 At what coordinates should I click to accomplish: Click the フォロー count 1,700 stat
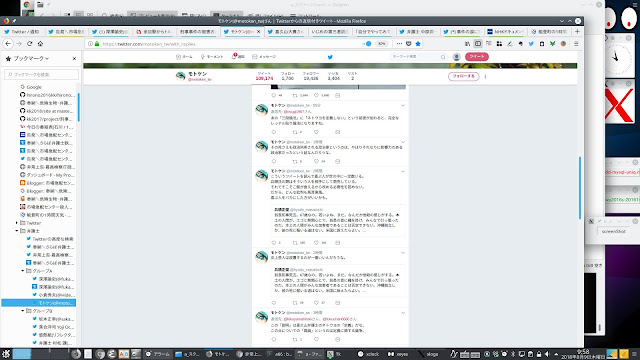point(287,76)
